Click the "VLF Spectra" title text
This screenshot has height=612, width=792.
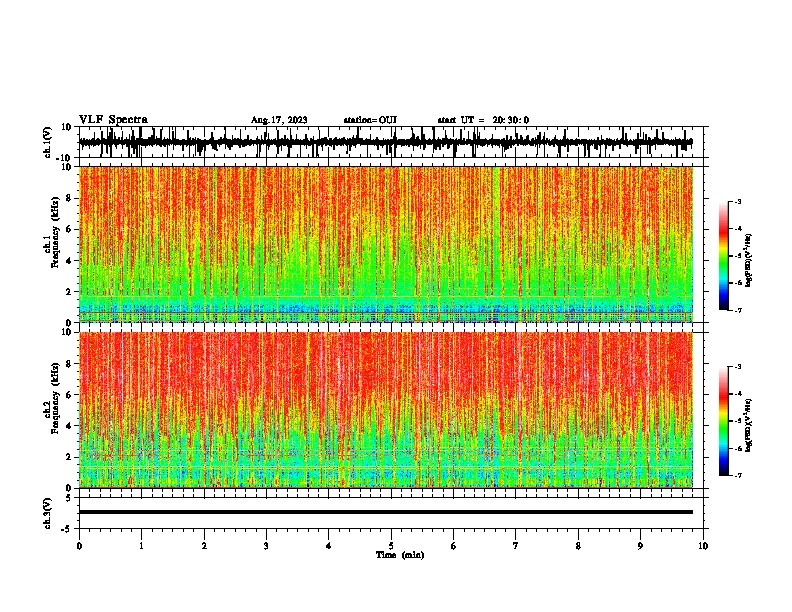[x=113, y=120]
